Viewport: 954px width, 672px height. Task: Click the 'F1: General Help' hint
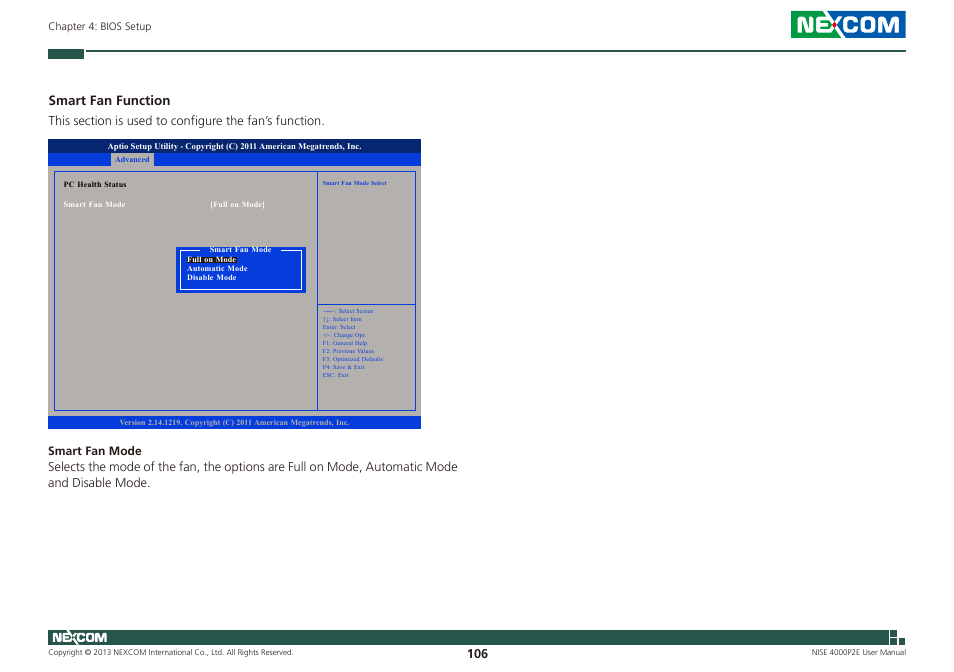coord(345,343)
